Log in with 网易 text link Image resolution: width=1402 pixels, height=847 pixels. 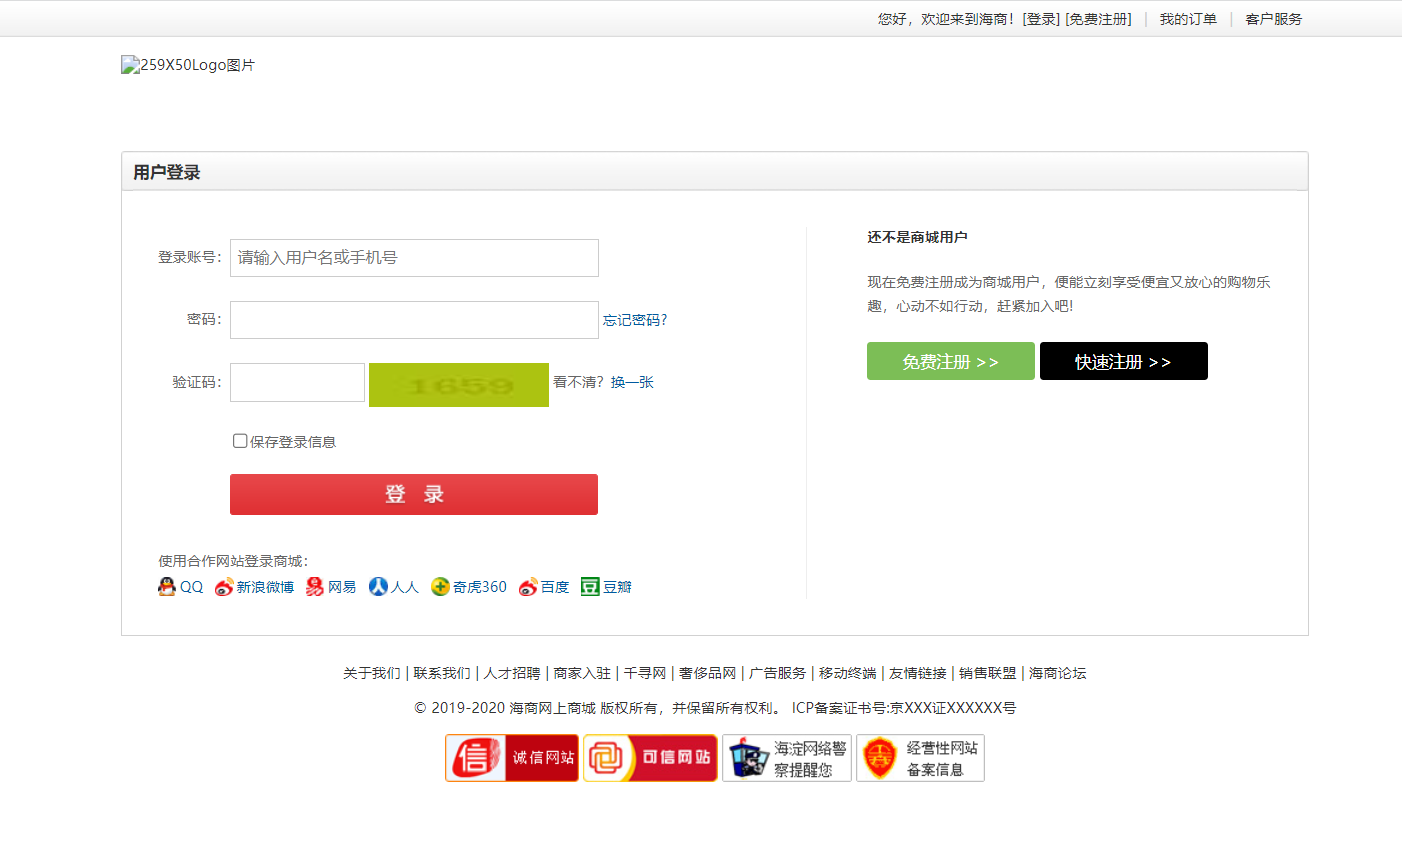[x=342, y=587]
